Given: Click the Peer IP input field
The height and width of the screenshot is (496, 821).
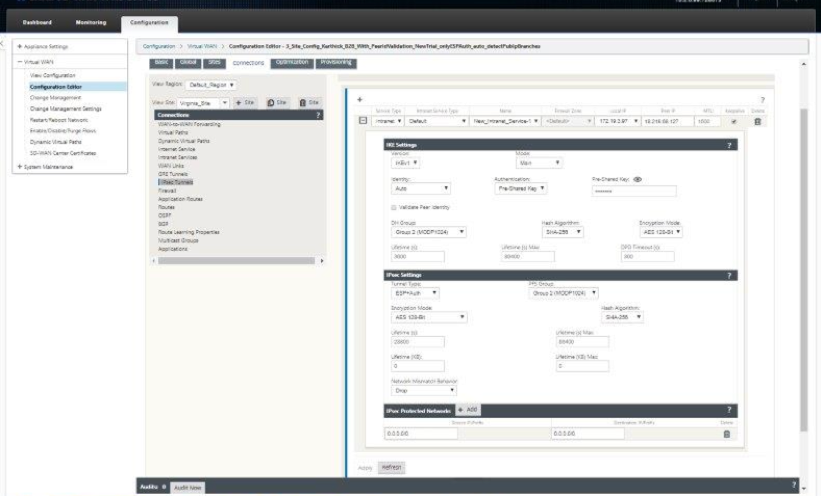Looking at the screenshot, I should coord(667,121).
